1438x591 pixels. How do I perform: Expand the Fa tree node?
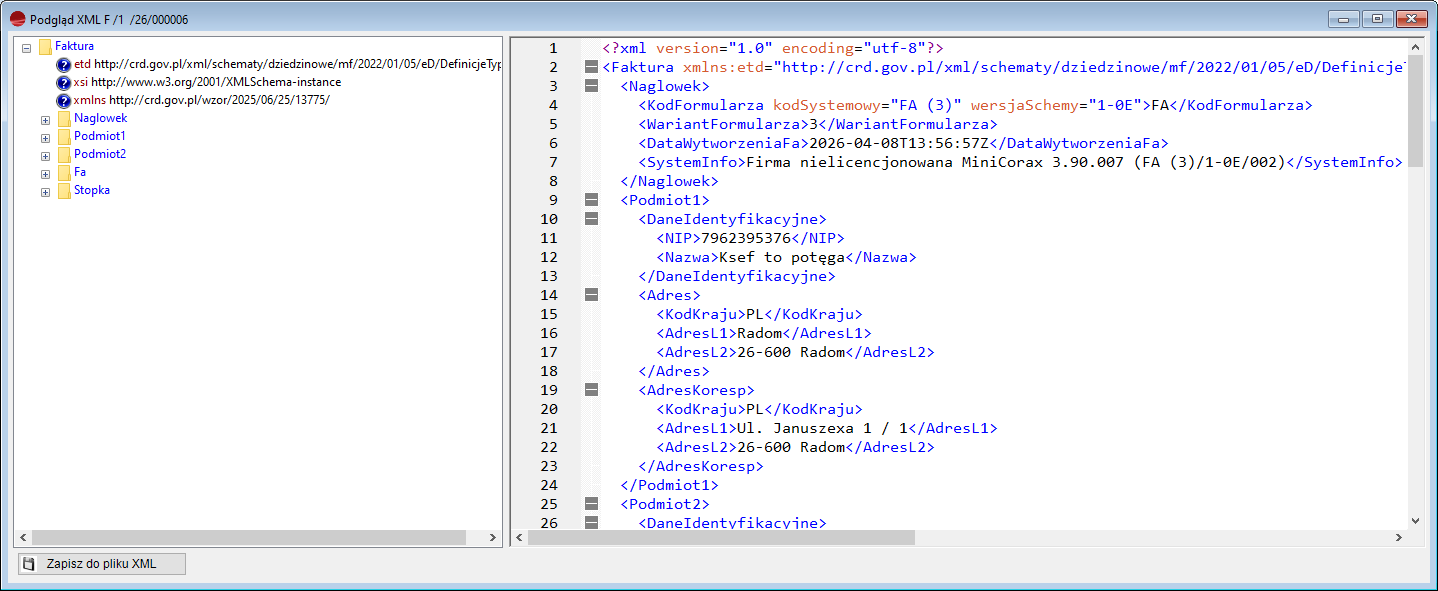click(x=45, y=173)
